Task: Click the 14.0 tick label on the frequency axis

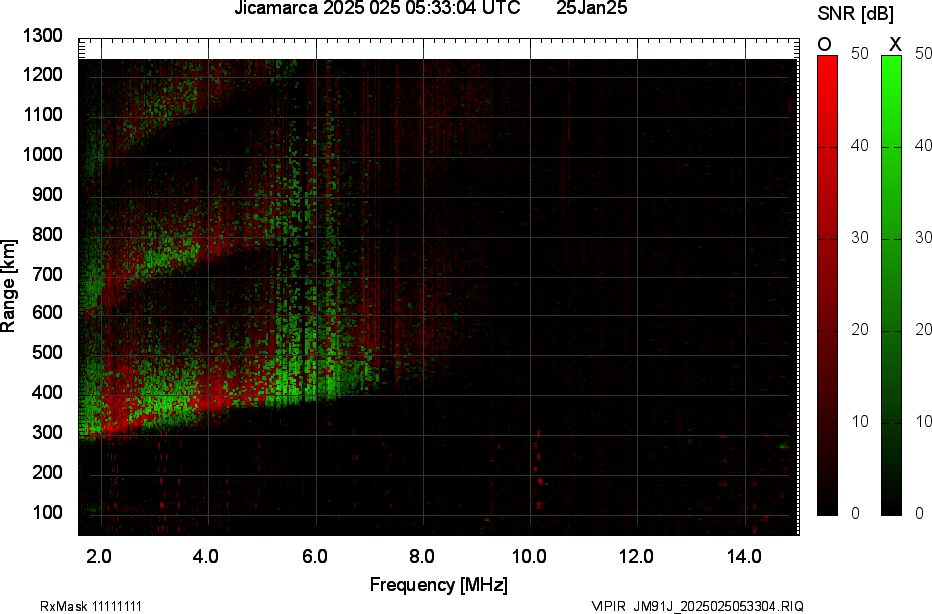Action: (x=744, y=557)
